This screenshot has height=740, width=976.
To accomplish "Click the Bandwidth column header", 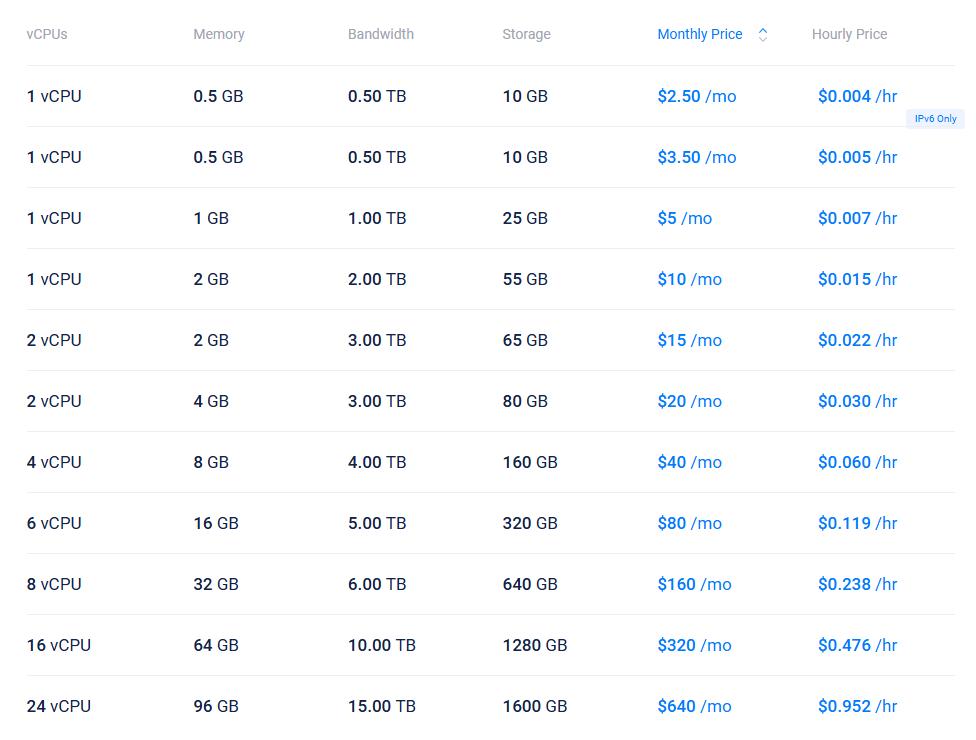I will point(381,34).
